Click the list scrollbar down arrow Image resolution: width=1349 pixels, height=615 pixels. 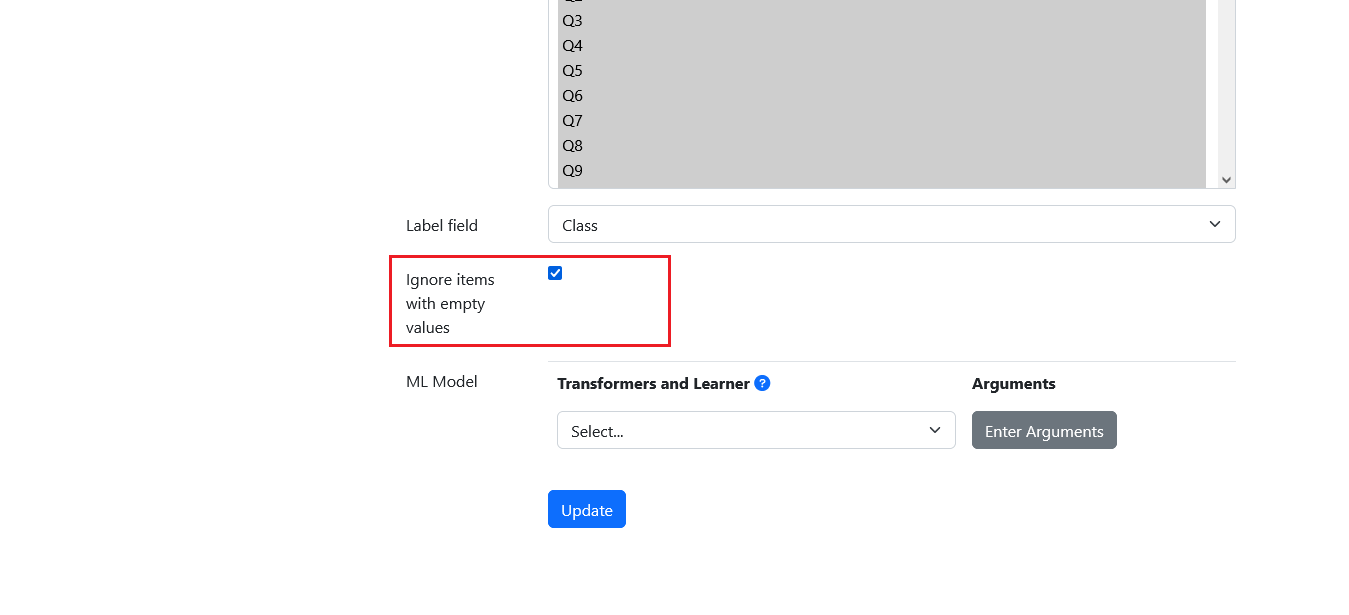[1226, 180]
